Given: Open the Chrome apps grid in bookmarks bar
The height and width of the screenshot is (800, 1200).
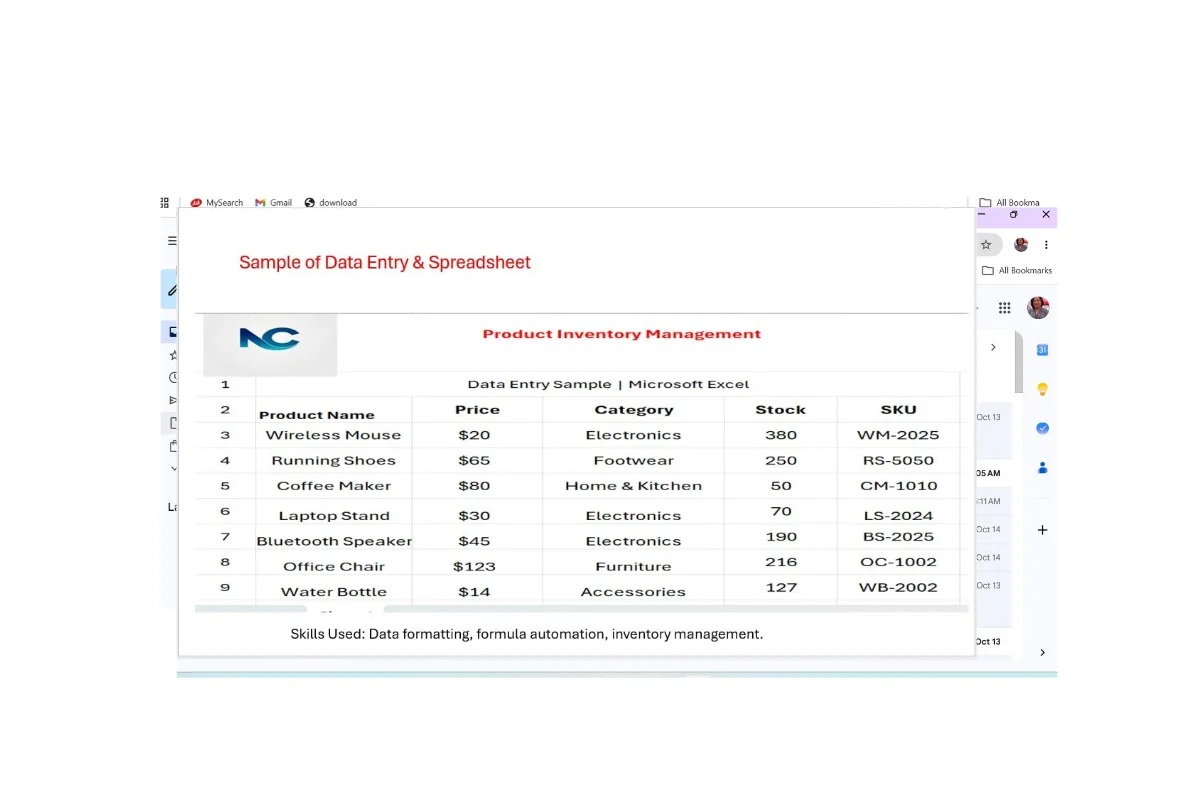Looking at the screenshot, I should tap(165, 202).
